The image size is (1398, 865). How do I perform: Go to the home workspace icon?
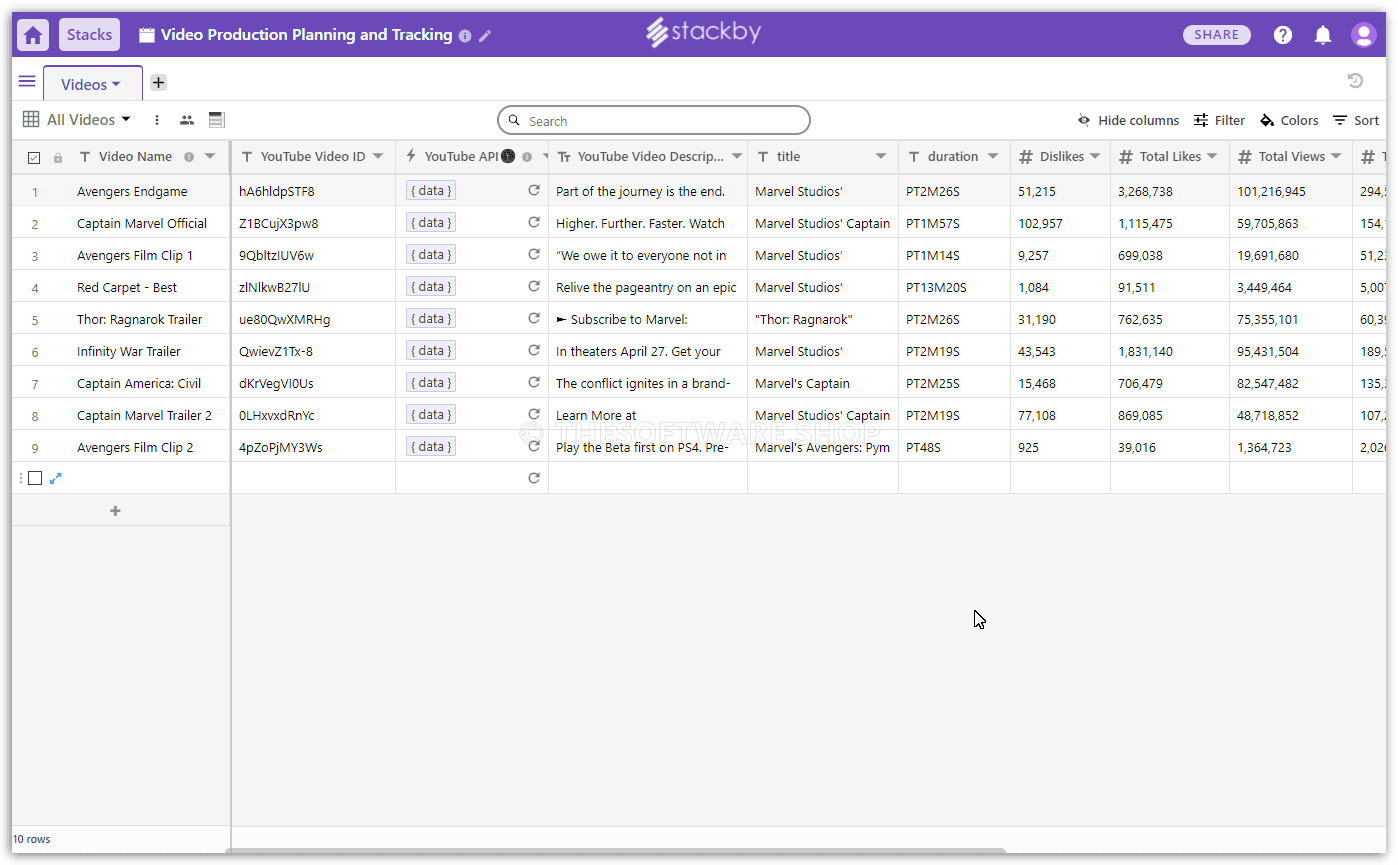33,35
